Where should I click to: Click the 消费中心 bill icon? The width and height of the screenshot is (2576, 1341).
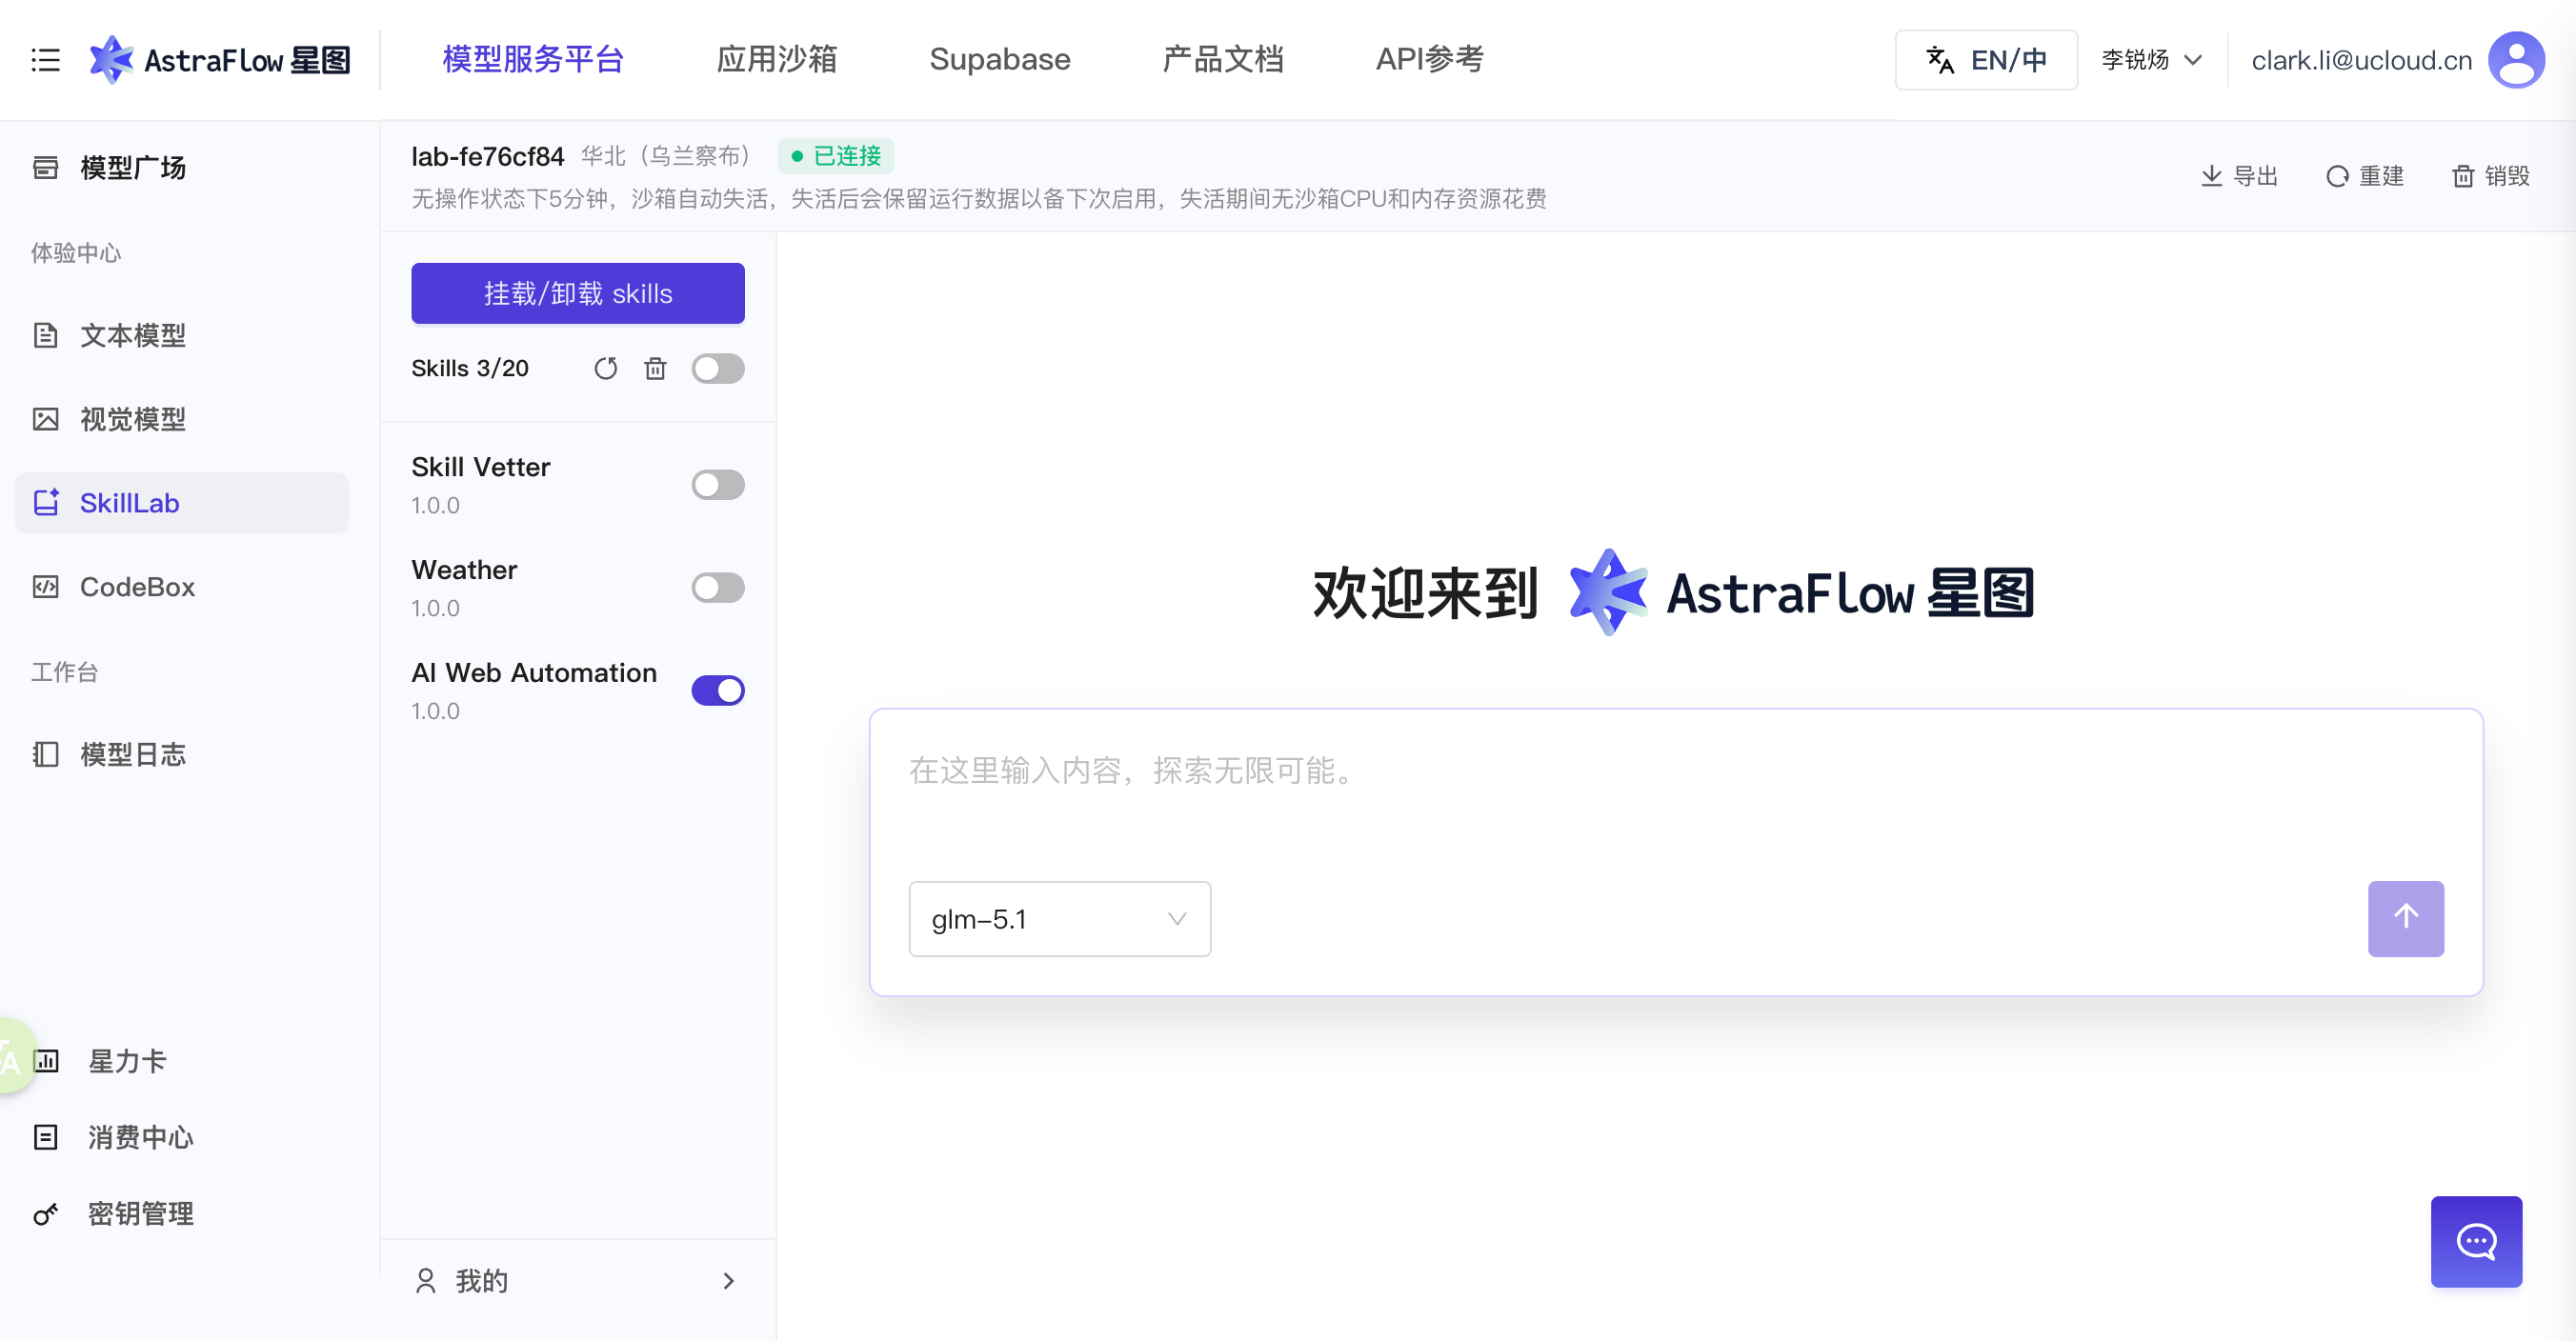pos(46,1137)
